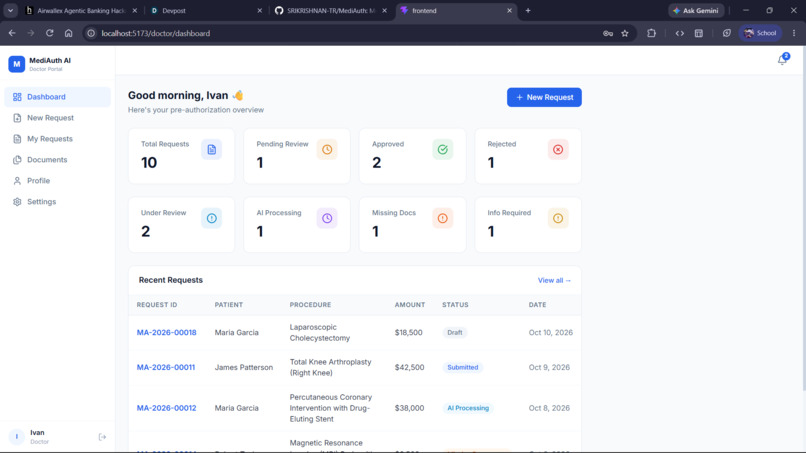The width and height of the screenshot is (806, 453).
Task: Click the Rejected cross icon
Action: click(x=558, y=150)
